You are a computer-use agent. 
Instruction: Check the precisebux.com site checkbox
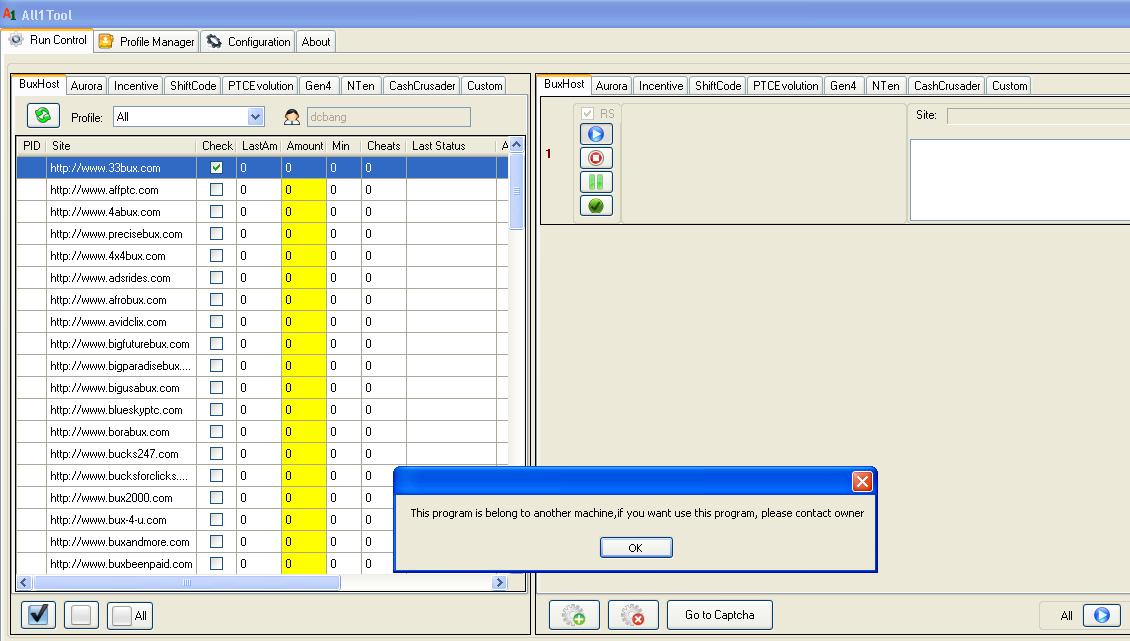pos(216,234)
